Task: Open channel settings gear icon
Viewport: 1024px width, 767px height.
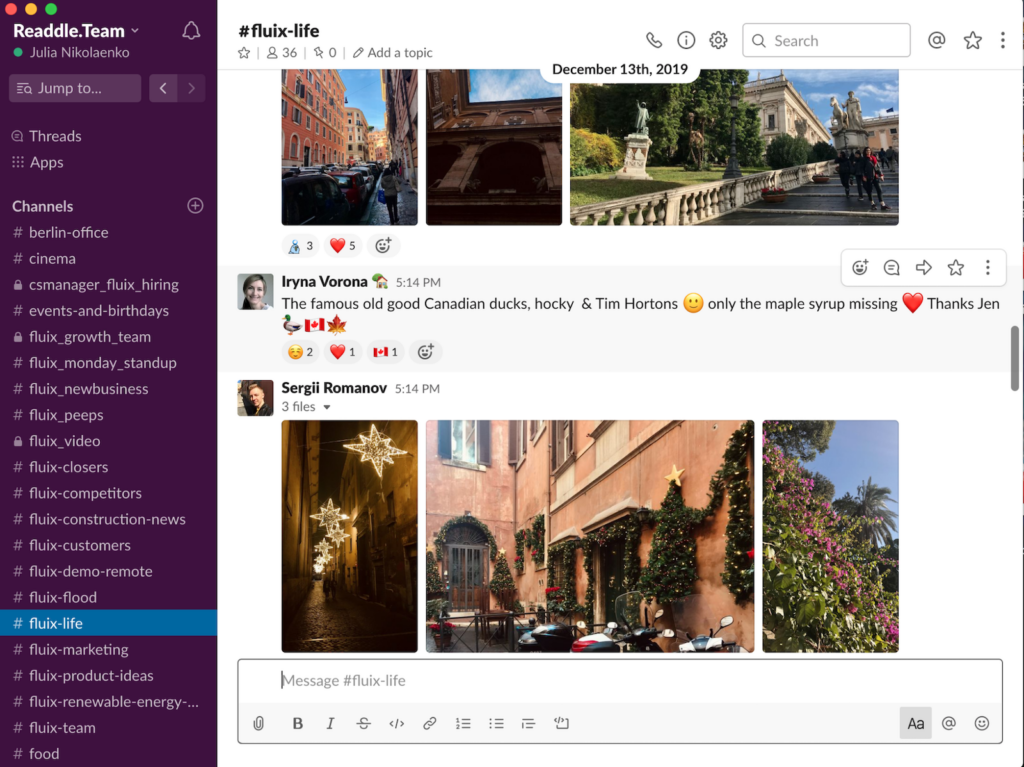Action: 718,40
